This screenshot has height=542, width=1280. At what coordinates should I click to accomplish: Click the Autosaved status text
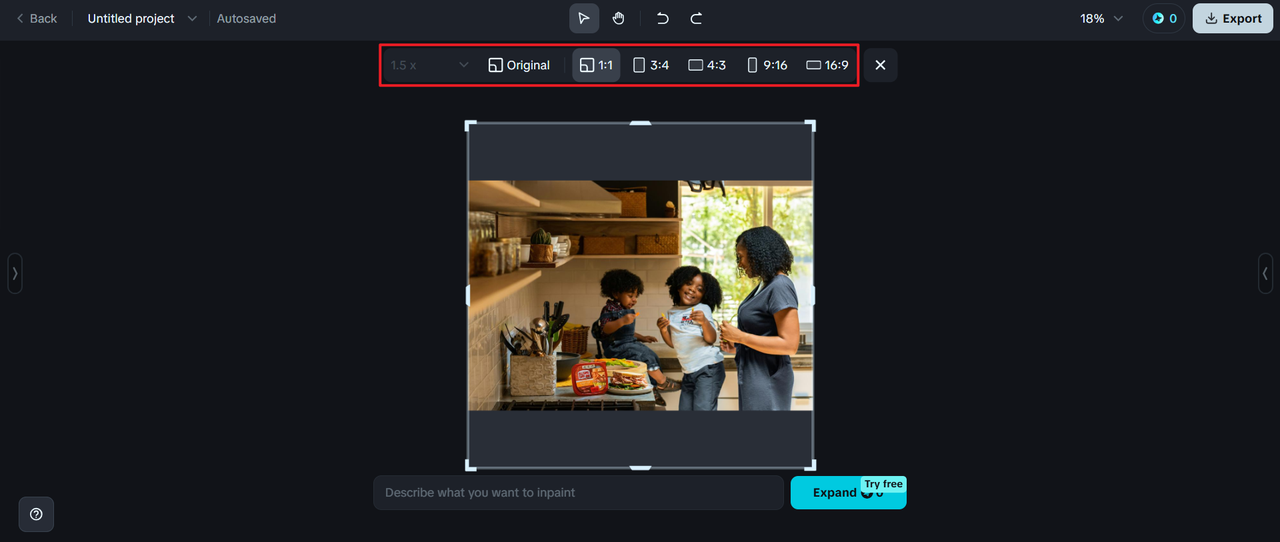pyautogui.click(x=246, y=18)
